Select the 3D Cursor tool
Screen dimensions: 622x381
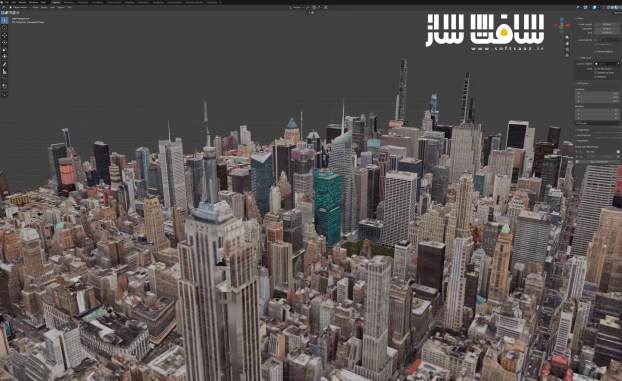click(x=4, y=28)
